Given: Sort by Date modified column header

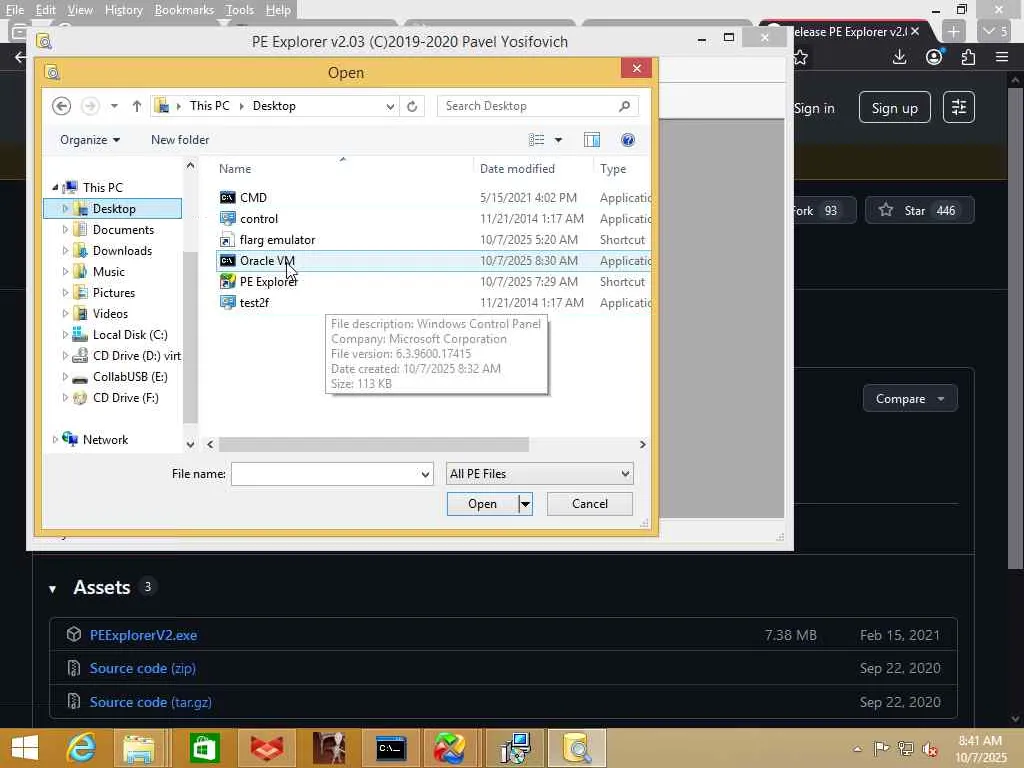Looking at the screenshot, I should click(517, 168).
